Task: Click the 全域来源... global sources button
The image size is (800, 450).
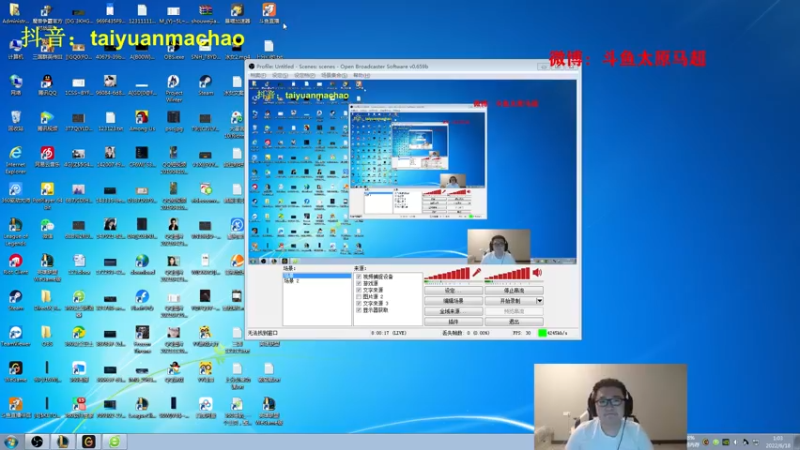Action: [453, 311]
